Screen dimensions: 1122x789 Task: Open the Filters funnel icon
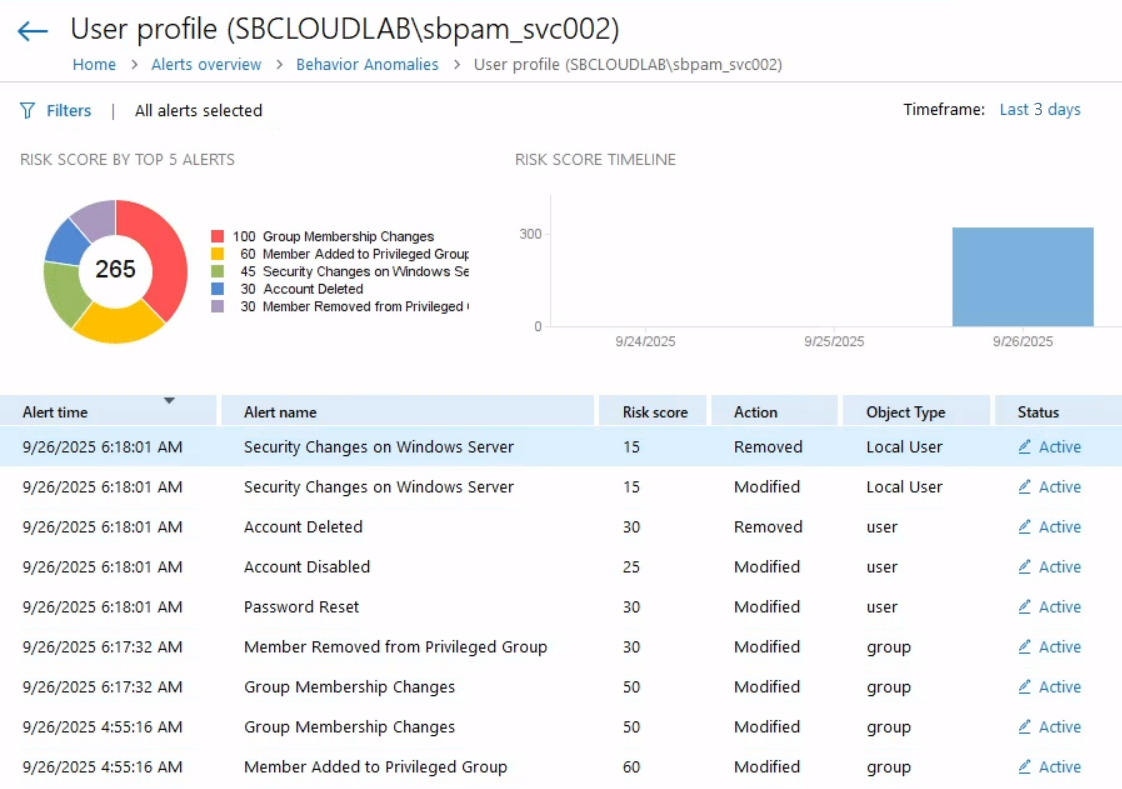click(27, 110)
